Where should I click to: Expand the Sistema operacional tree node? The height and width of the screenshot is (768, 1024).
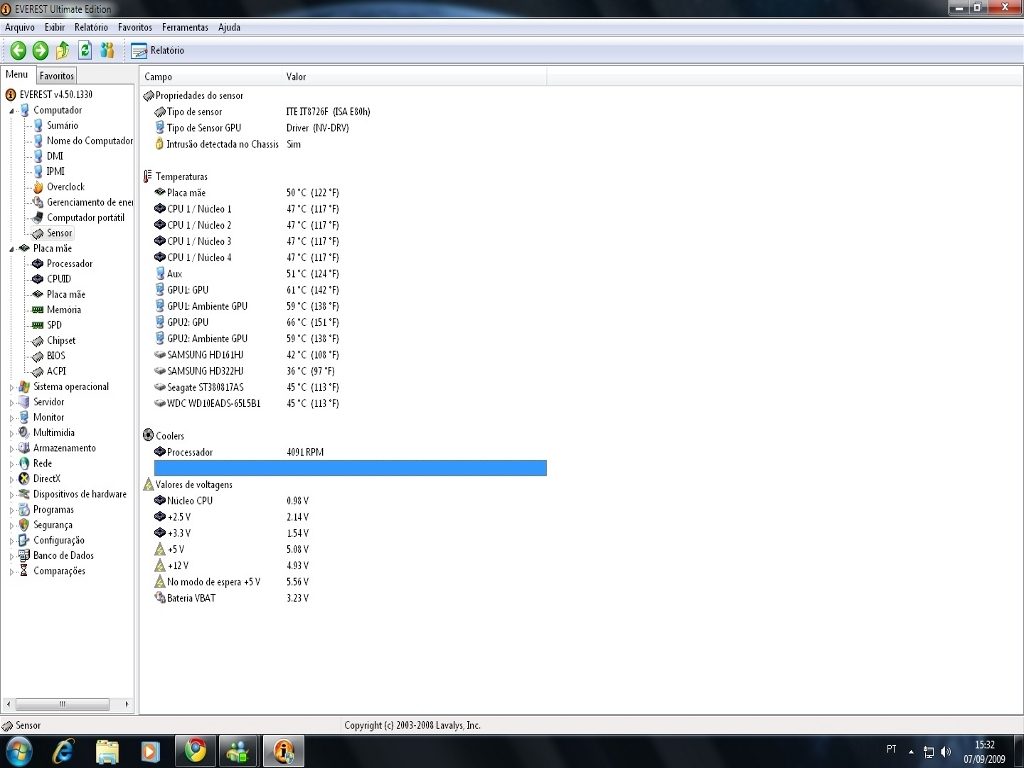click(x=11, y=387)
